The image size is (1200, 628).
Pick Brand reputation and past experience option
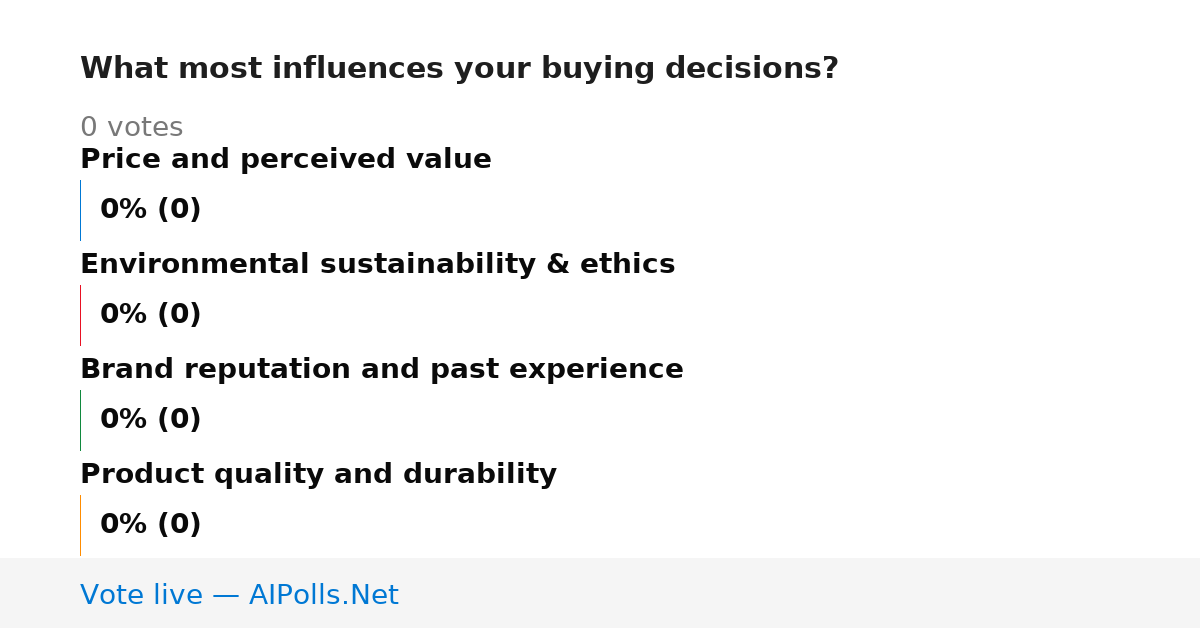pyautogui.click(x=382, y=370)
